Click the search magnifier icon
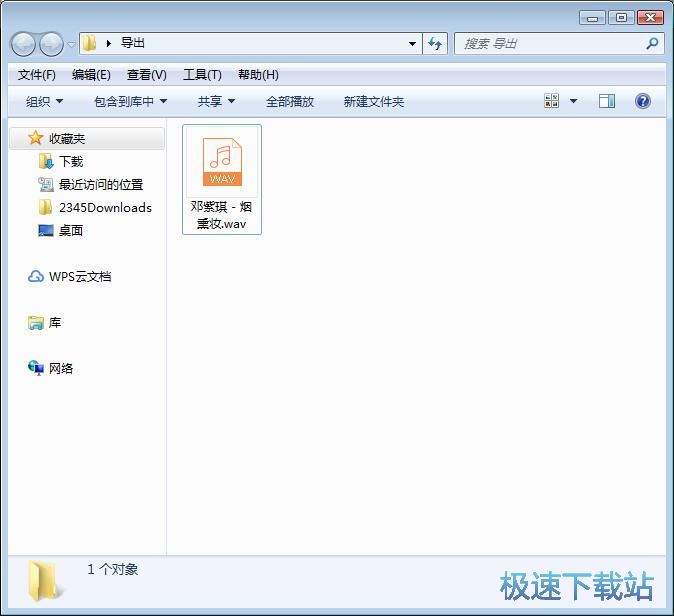This screenshot has height=616, width=674. coord(653,43)
